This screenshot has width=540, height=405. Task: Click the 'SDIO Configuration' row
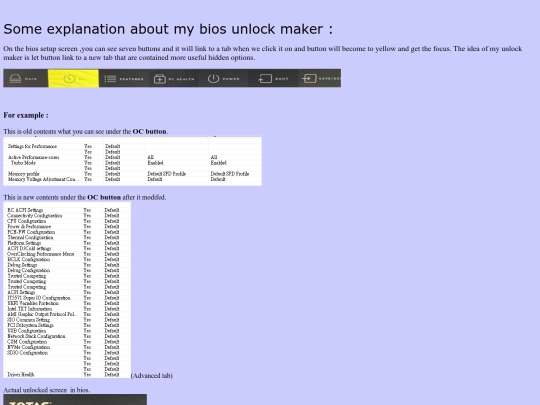click(x=67, y=353)
